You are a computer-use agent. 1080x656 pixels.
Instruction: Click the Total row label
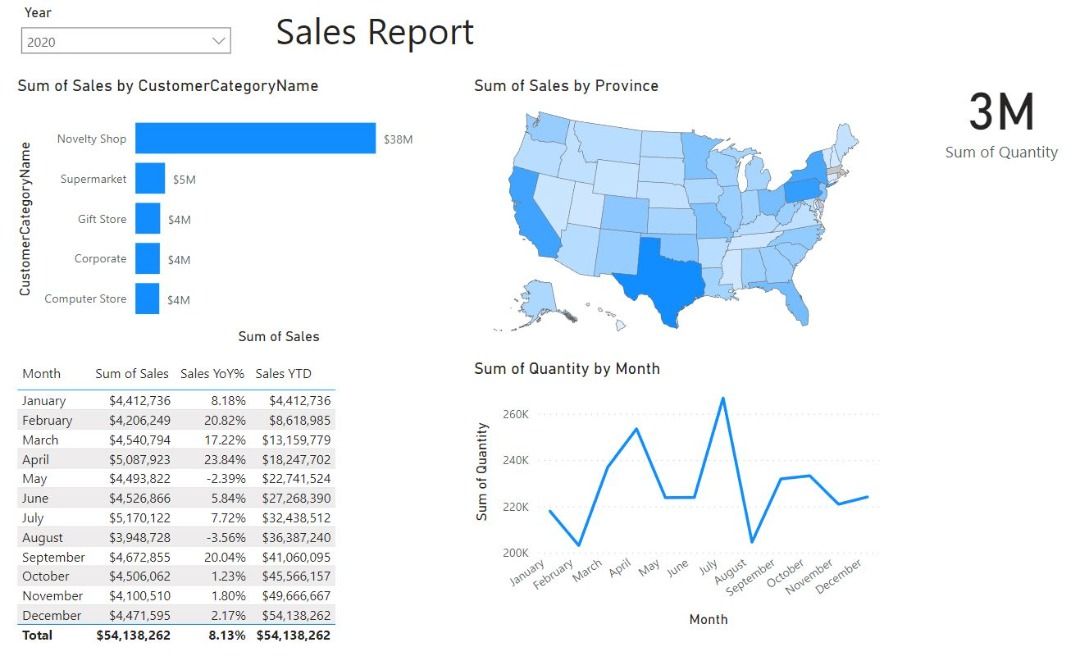tap(37, 635)
